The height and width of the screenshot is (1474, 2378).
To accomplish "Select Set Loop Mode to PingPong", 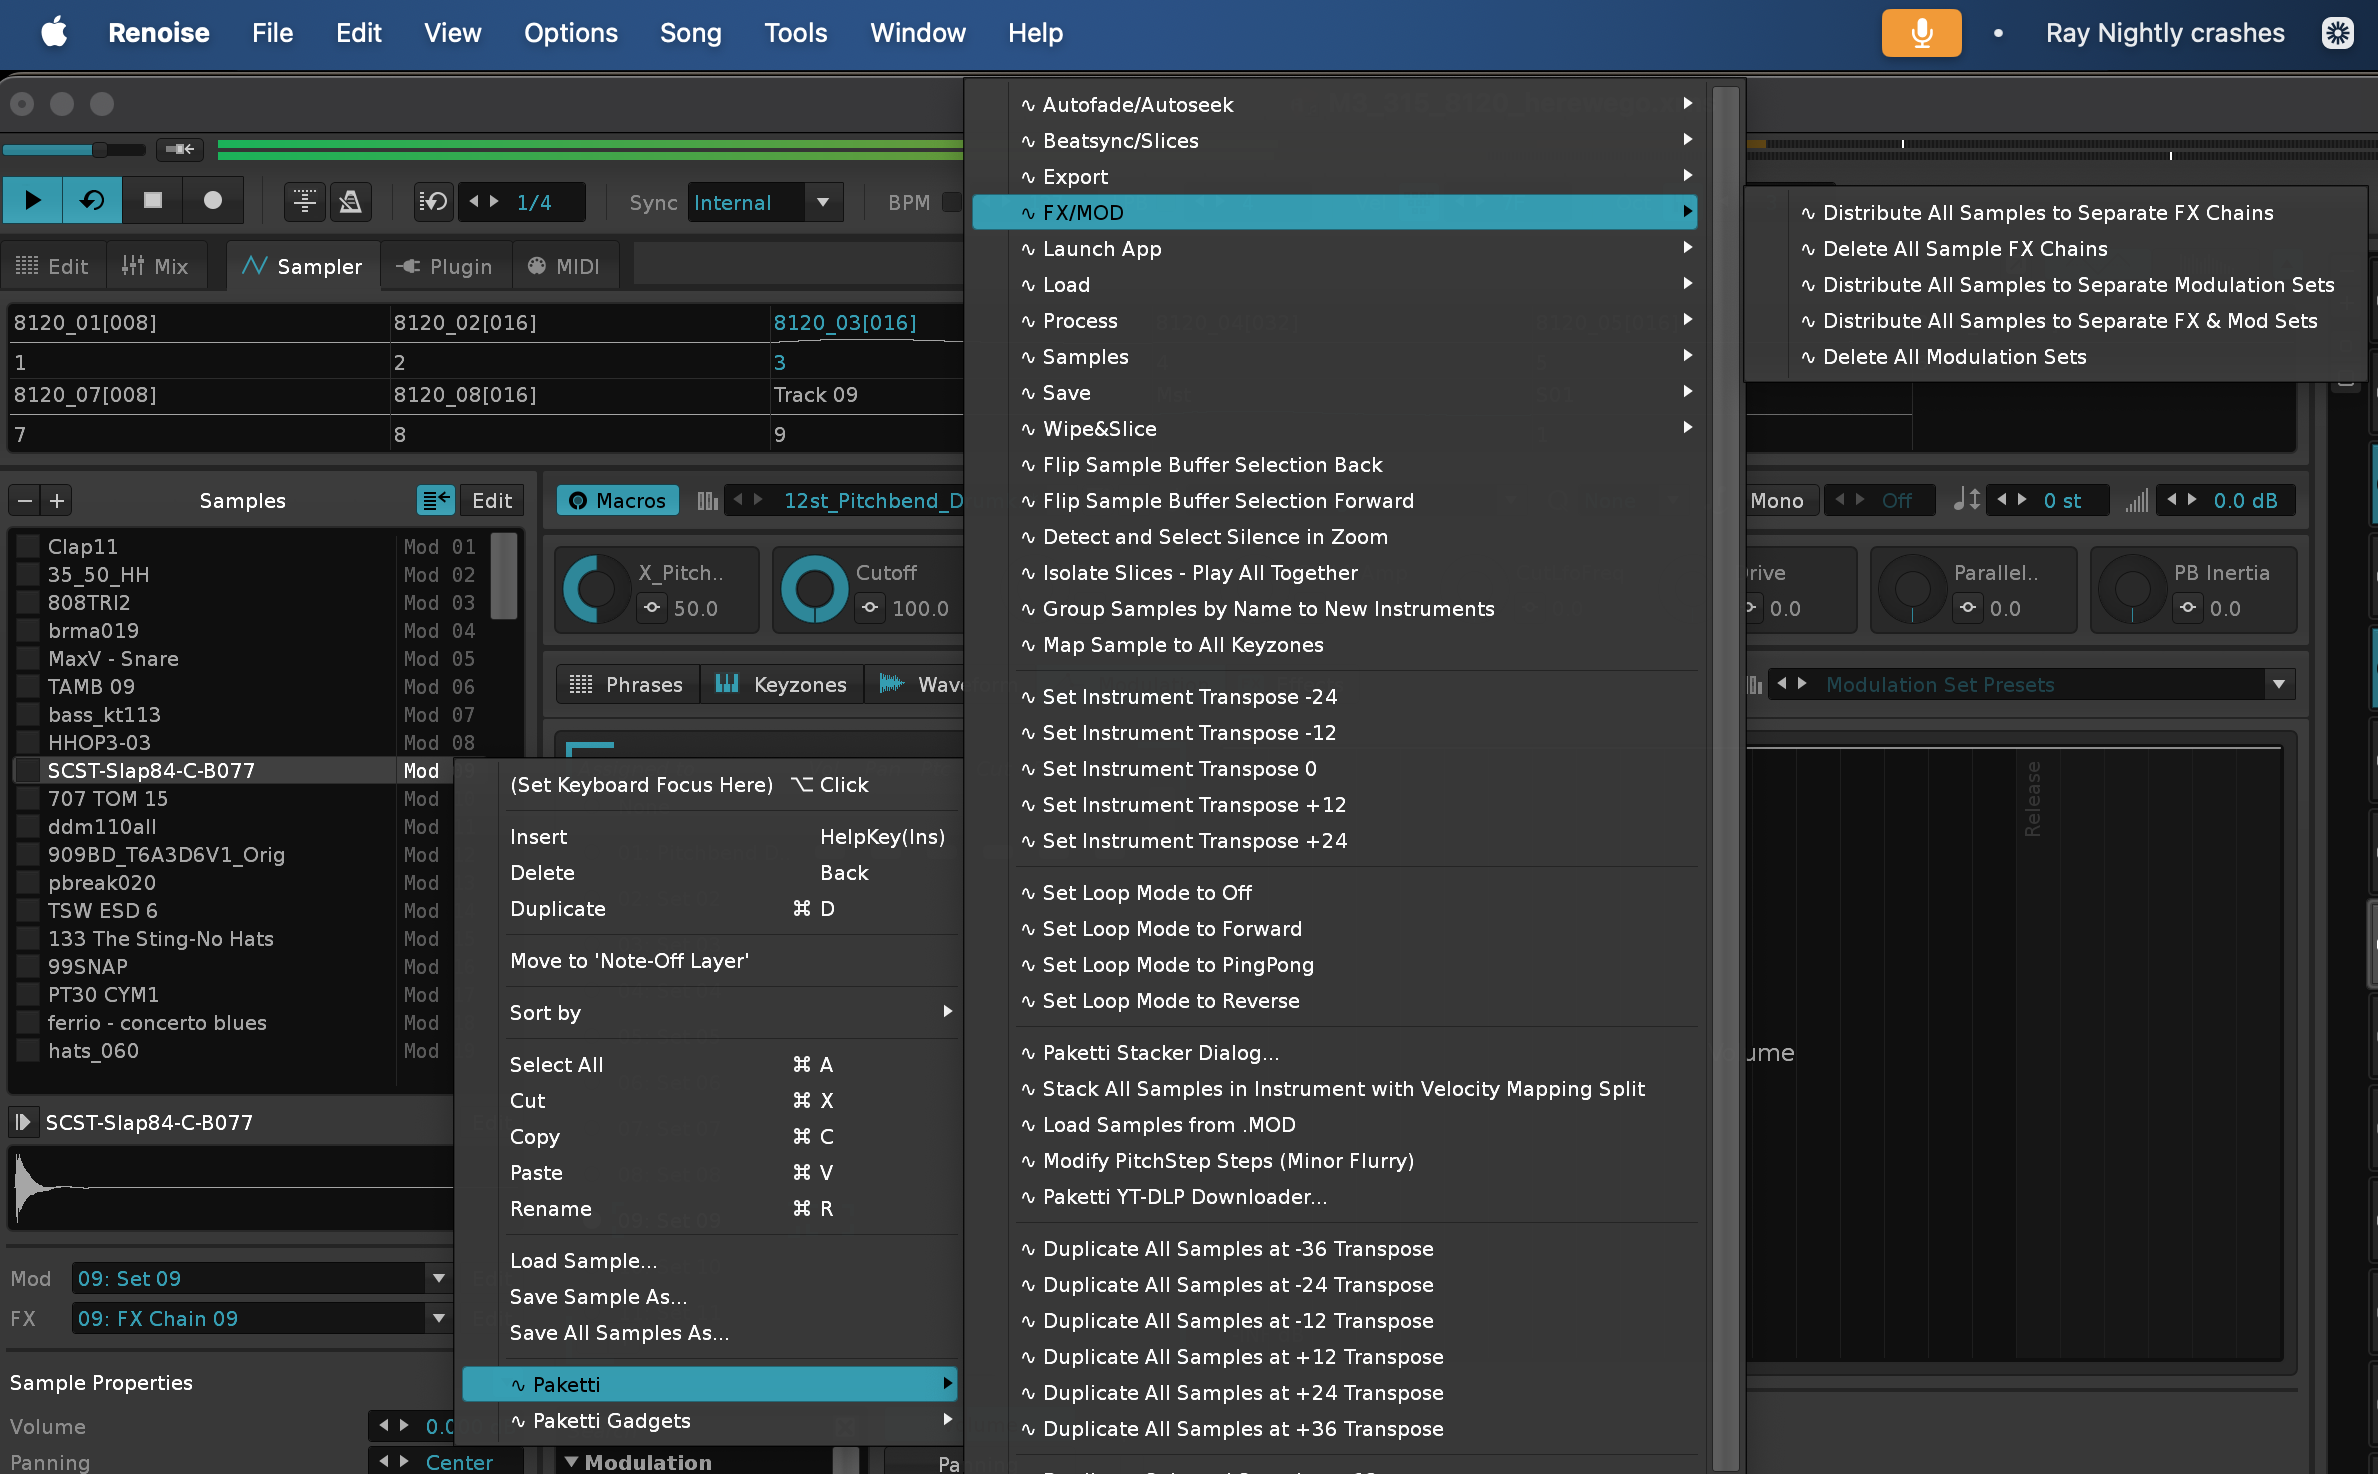I will coord(1178,964).
